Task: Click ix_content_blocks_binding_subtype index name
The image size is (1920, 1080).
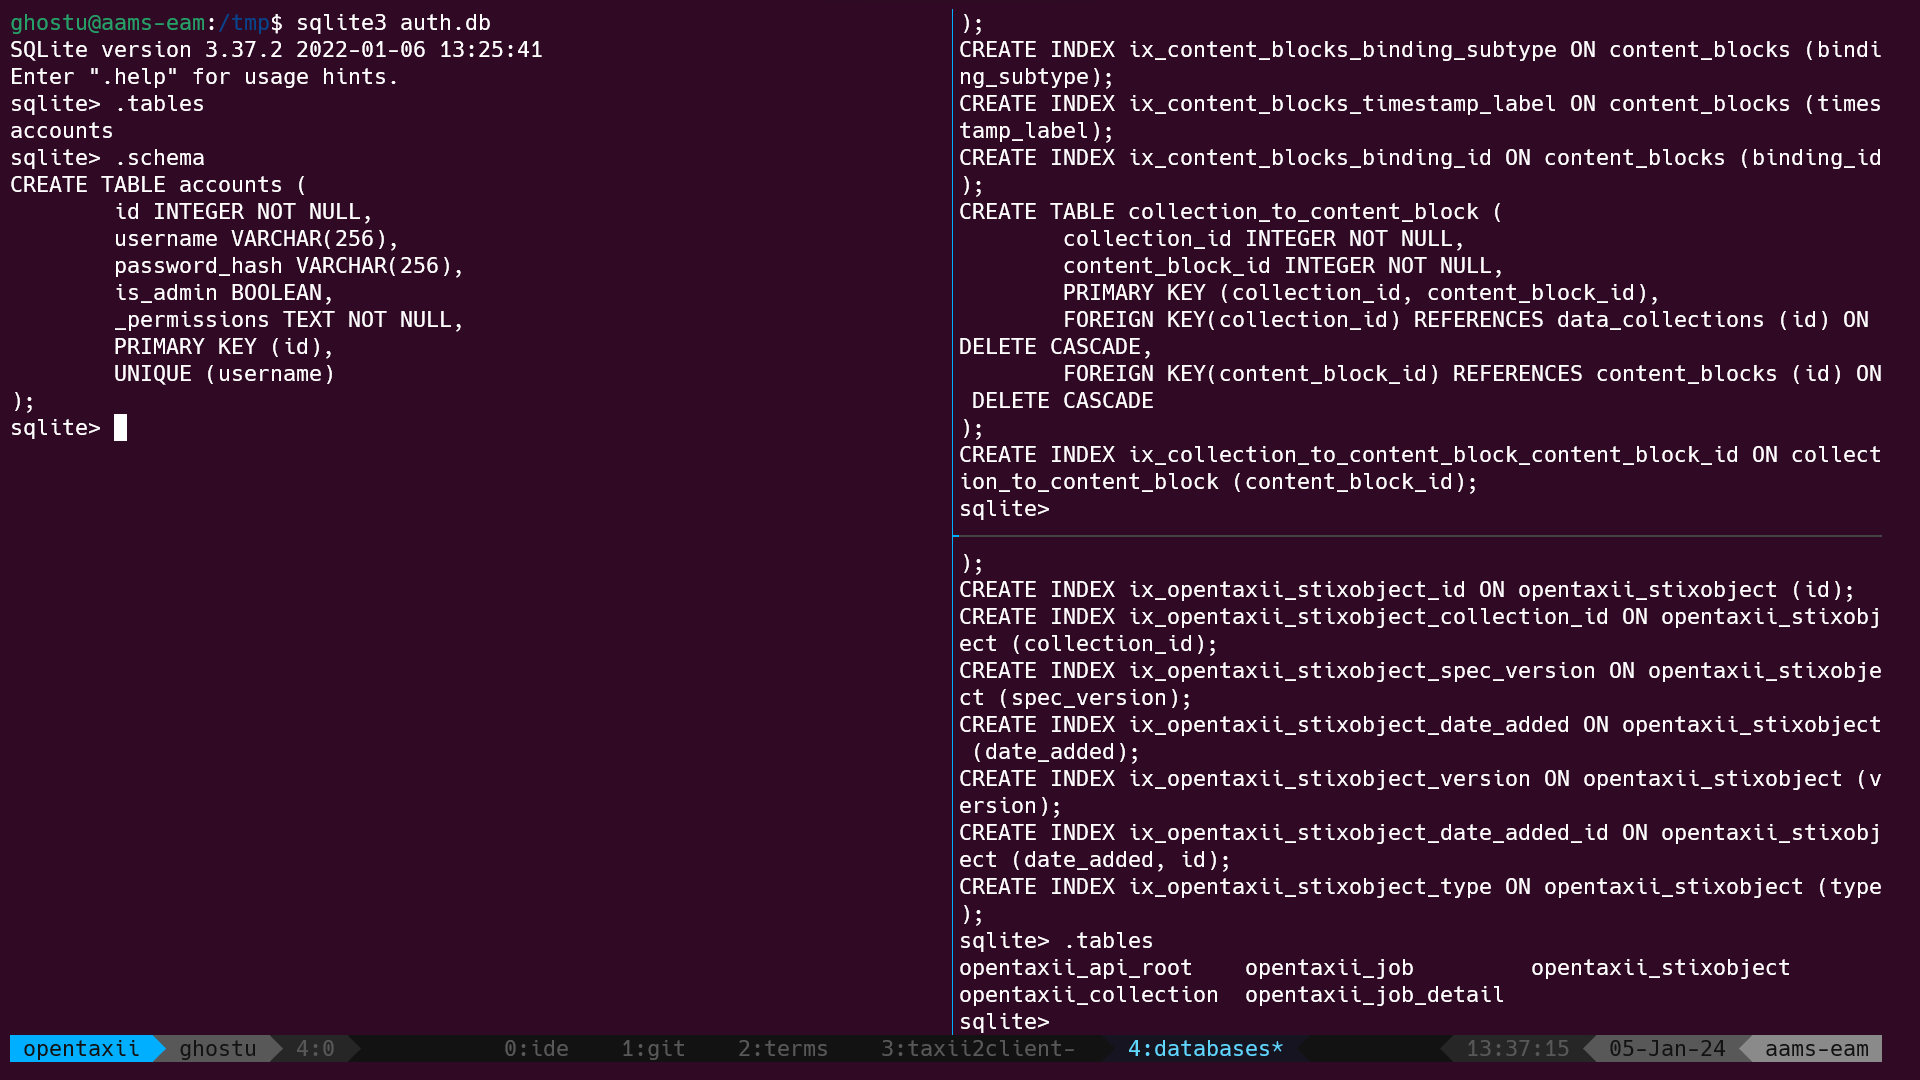Action: [x=1342, y=50]
